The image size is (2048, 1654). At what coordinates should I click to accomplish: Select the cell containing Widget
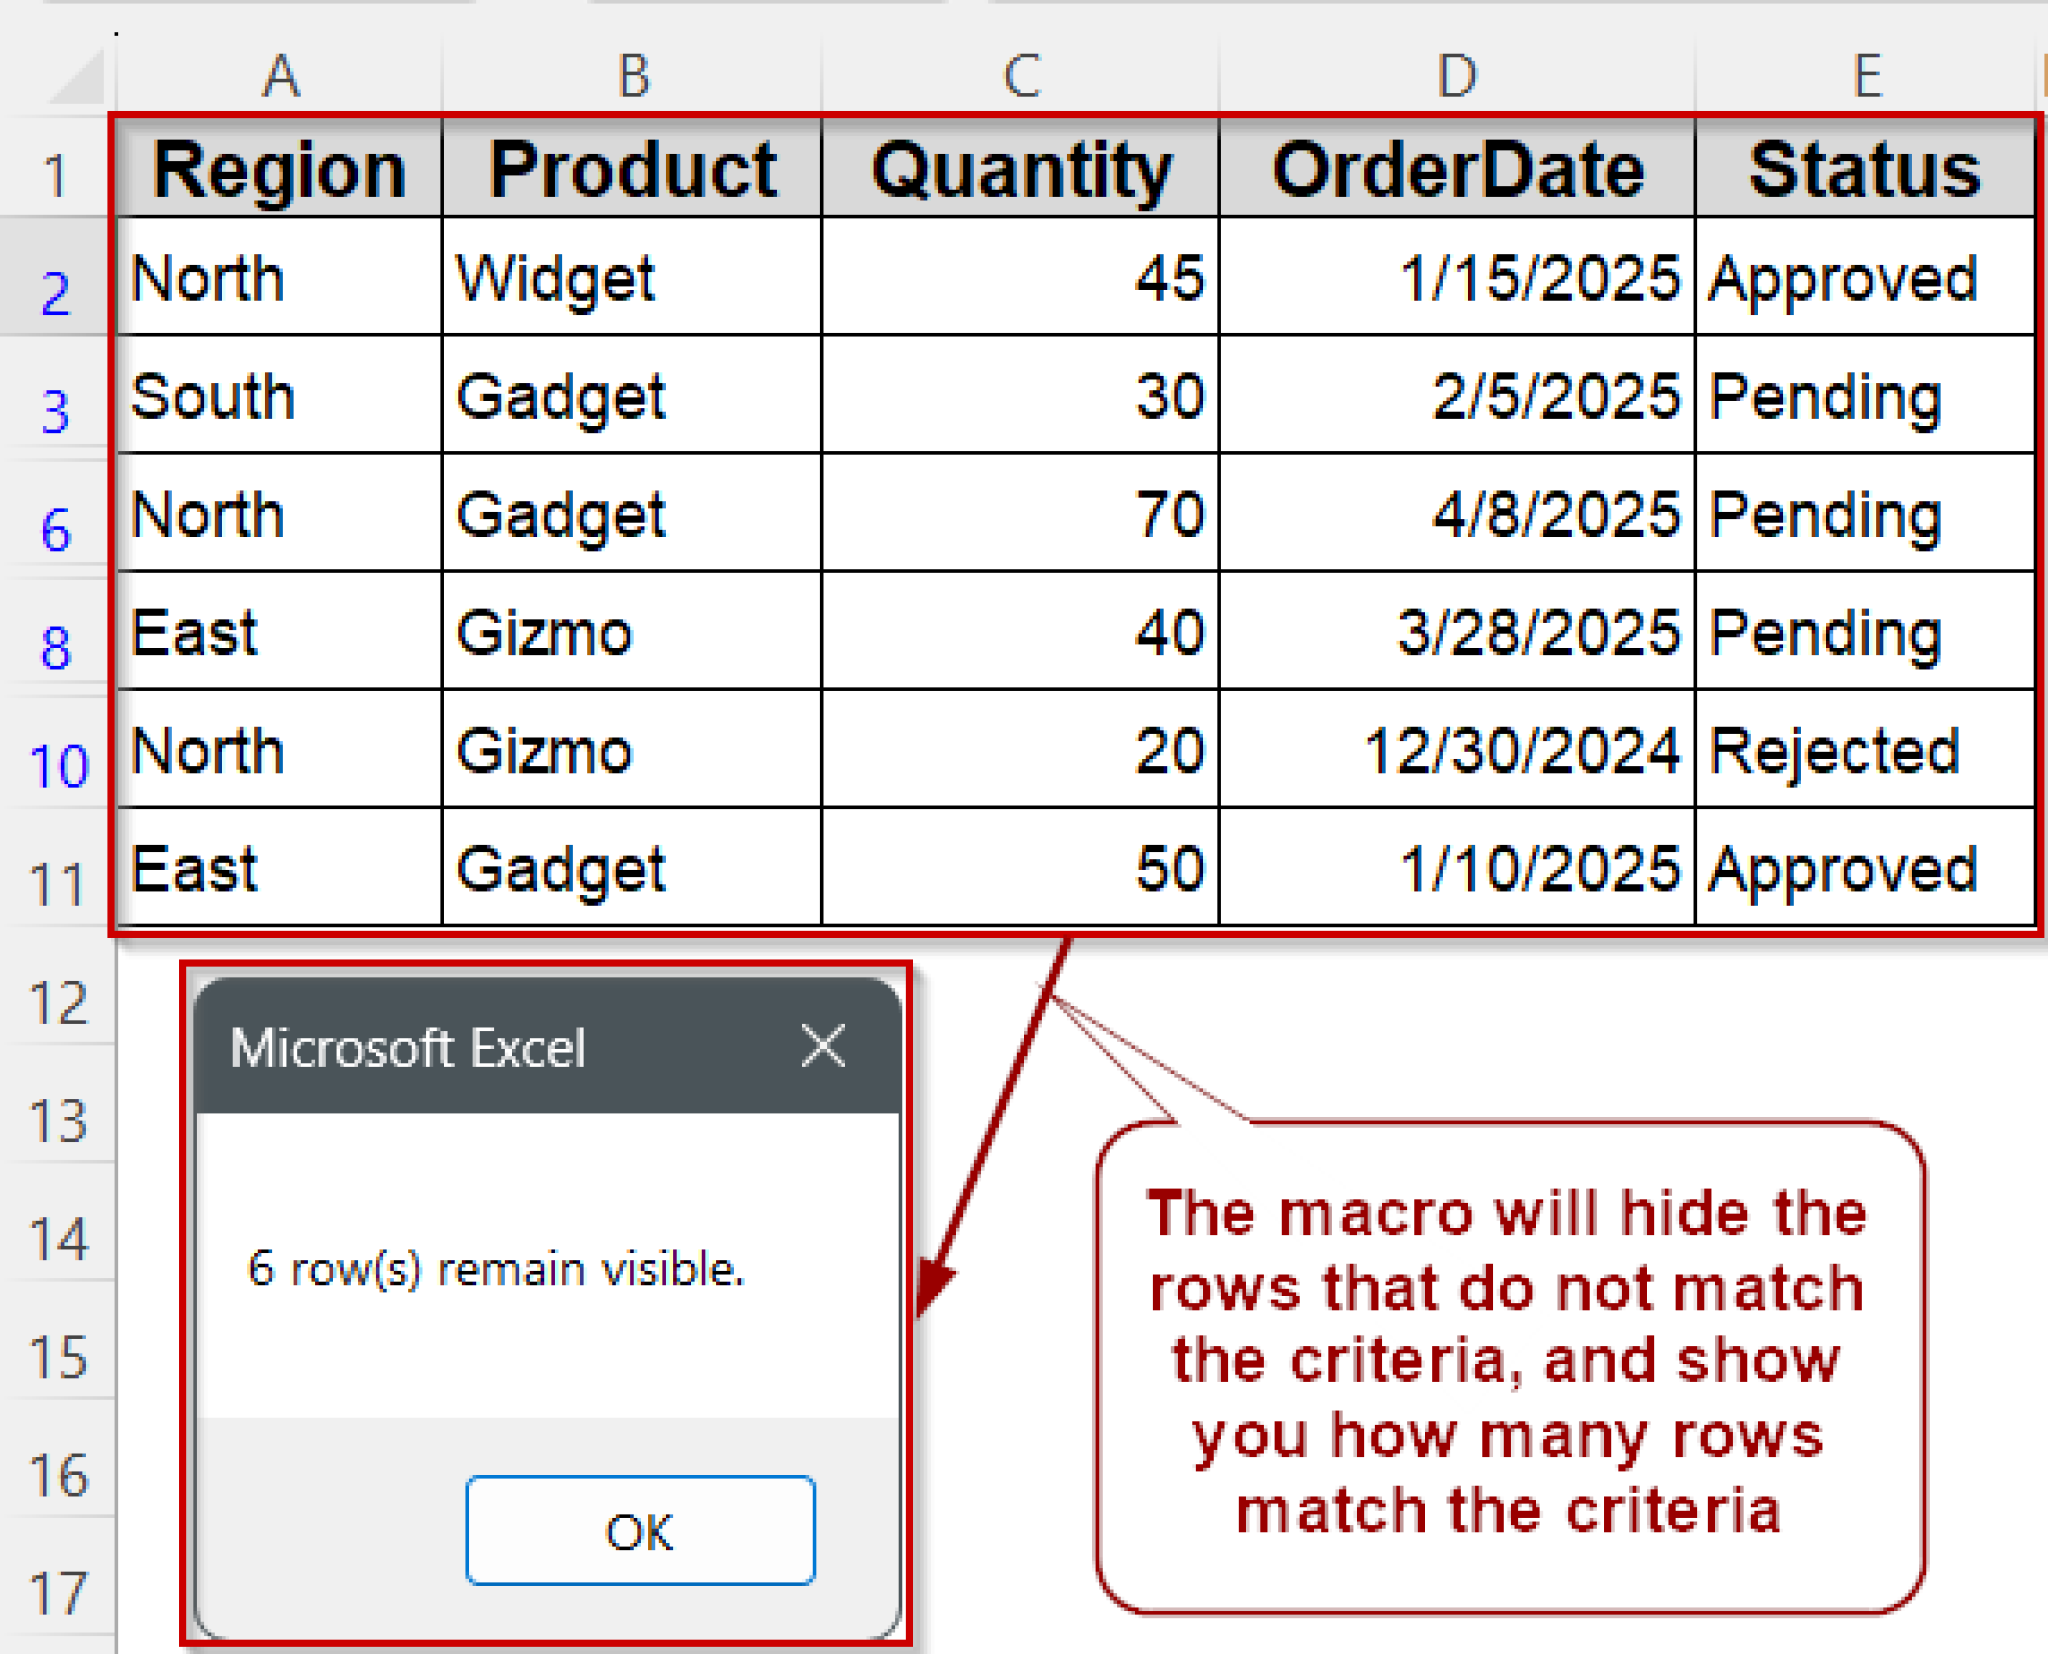tap(632, 278)
